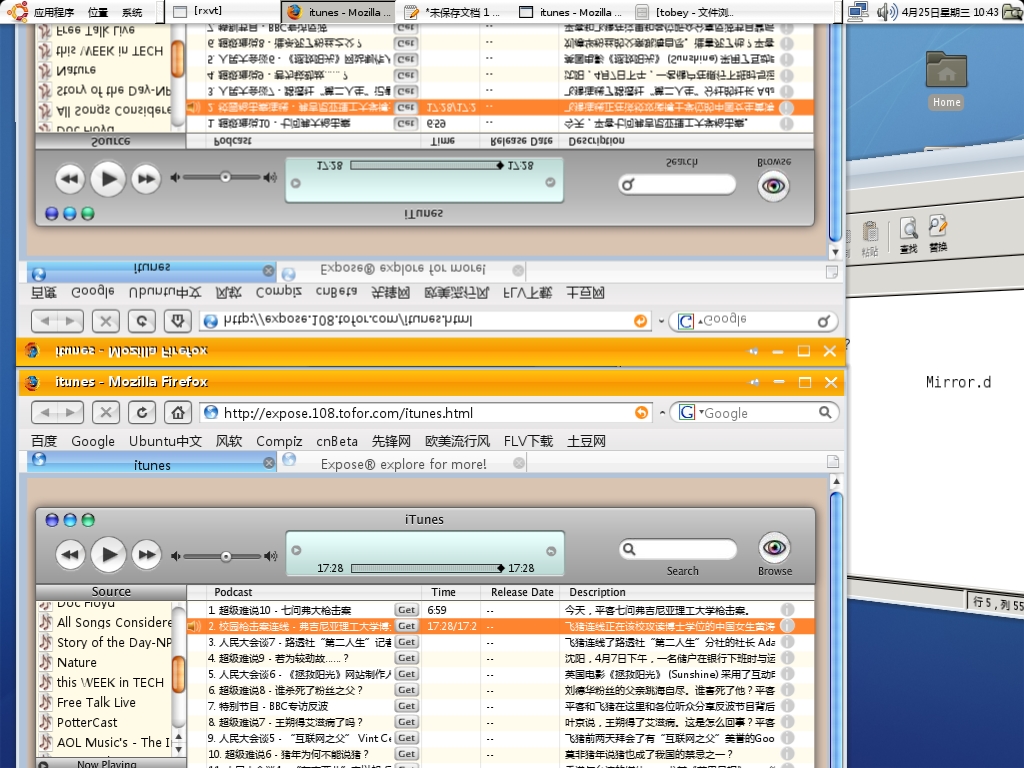This screenshot has height=768, width=1024.
Task: Toggle the pin icon in upright Firefox titlebar
Action: click(754, 382)
